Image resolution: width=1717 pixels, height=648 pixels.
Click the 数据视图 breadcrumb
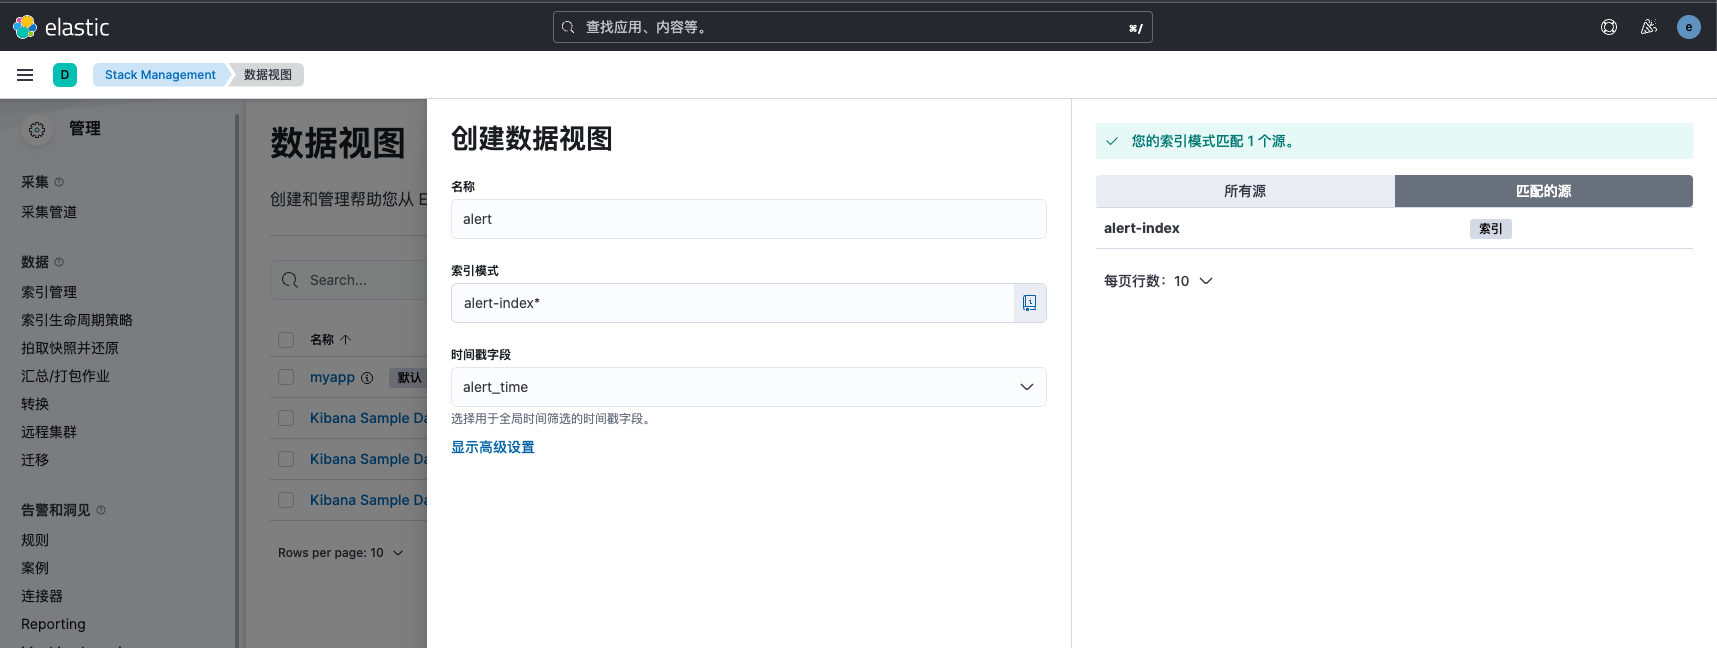(x=268, y=75)
